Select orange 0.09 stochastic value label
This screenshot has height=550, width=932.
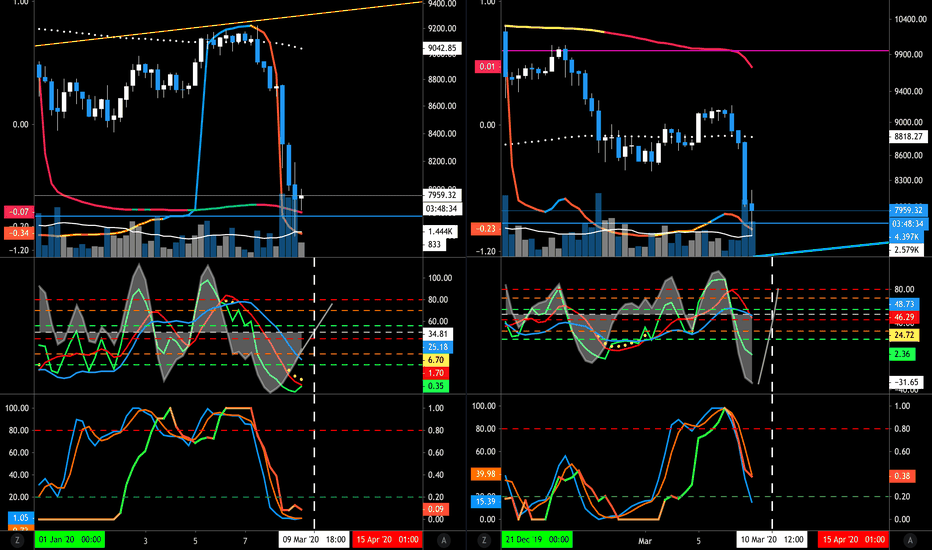[x=436, y=509]
